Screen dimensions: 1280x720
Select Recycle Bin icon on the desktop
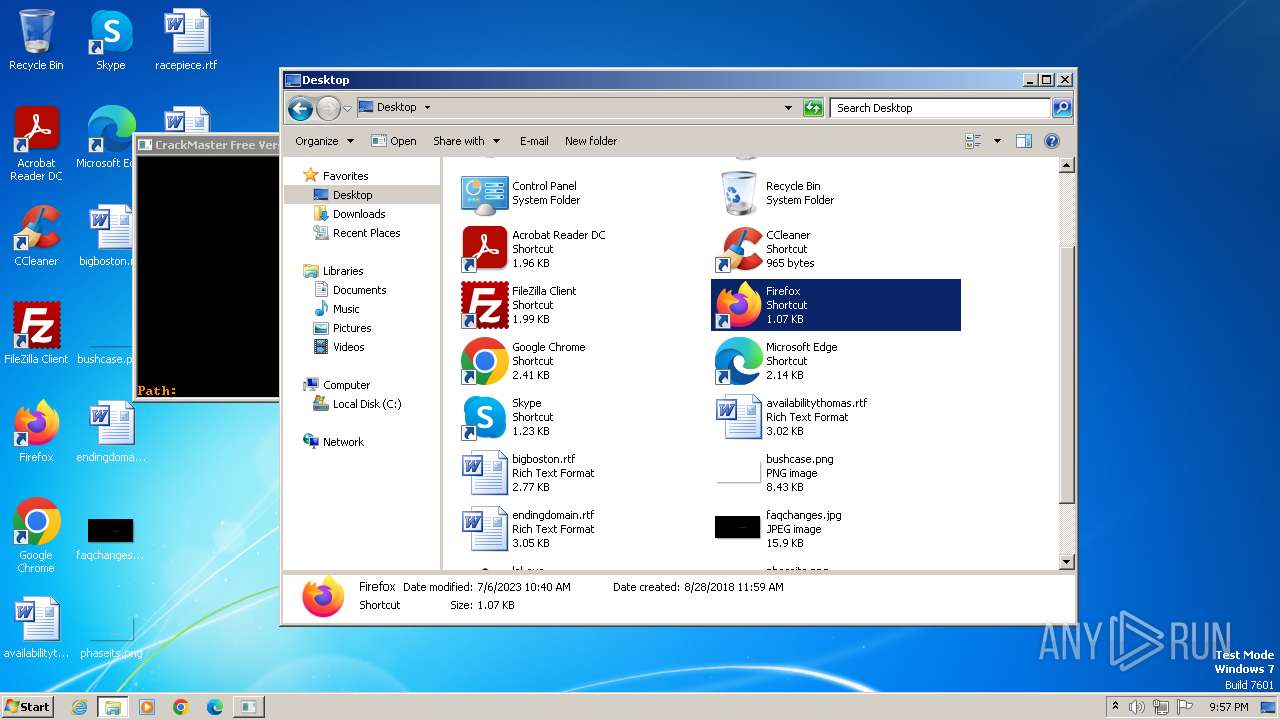[36, 40]
